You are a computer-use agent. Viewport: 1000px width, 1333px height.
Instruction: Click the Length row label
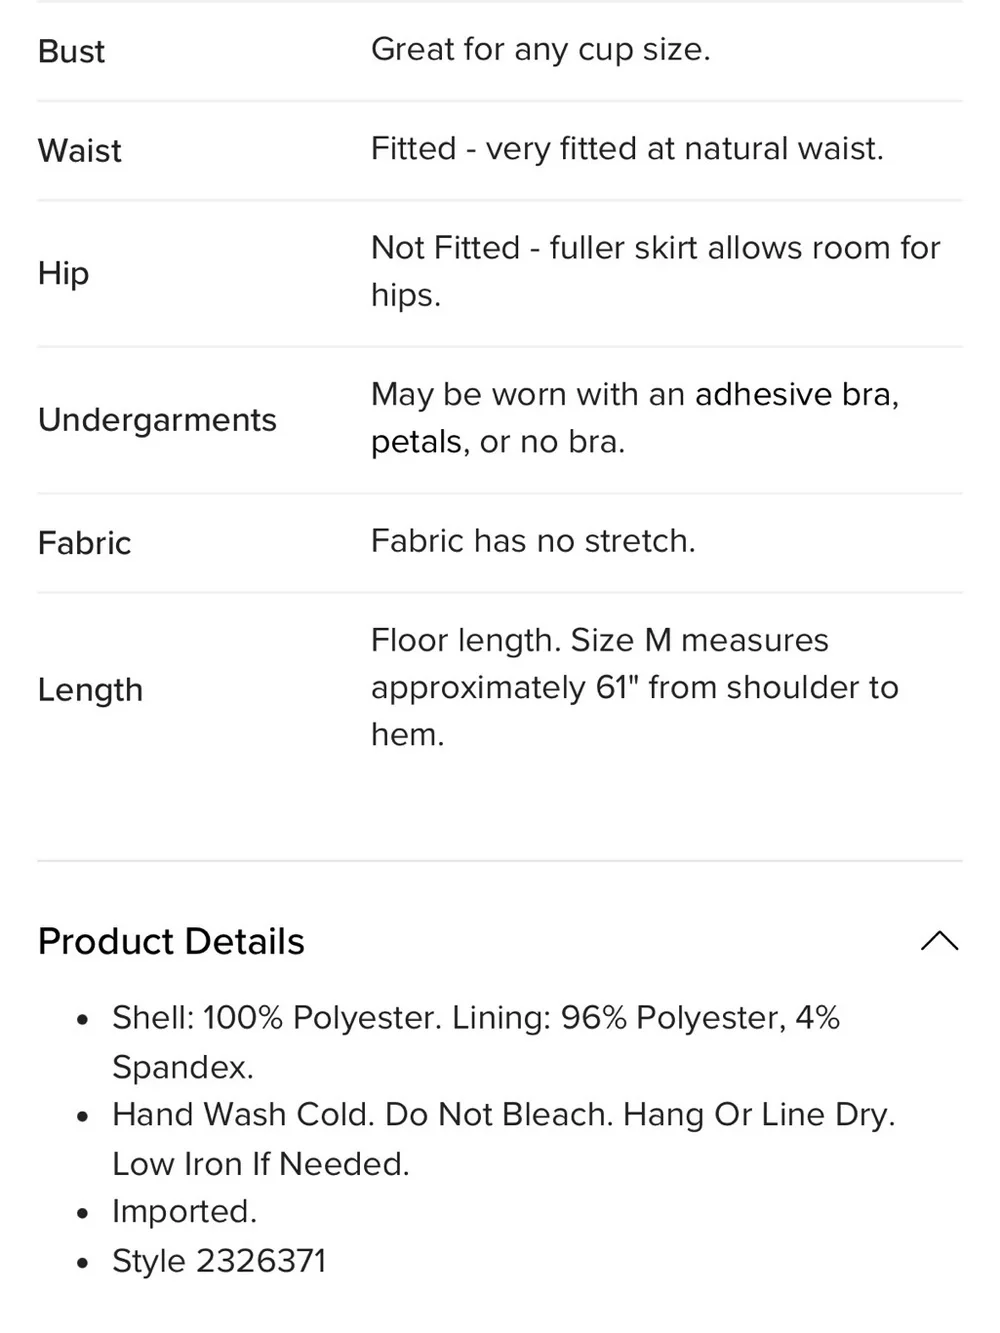coord(90,690)
